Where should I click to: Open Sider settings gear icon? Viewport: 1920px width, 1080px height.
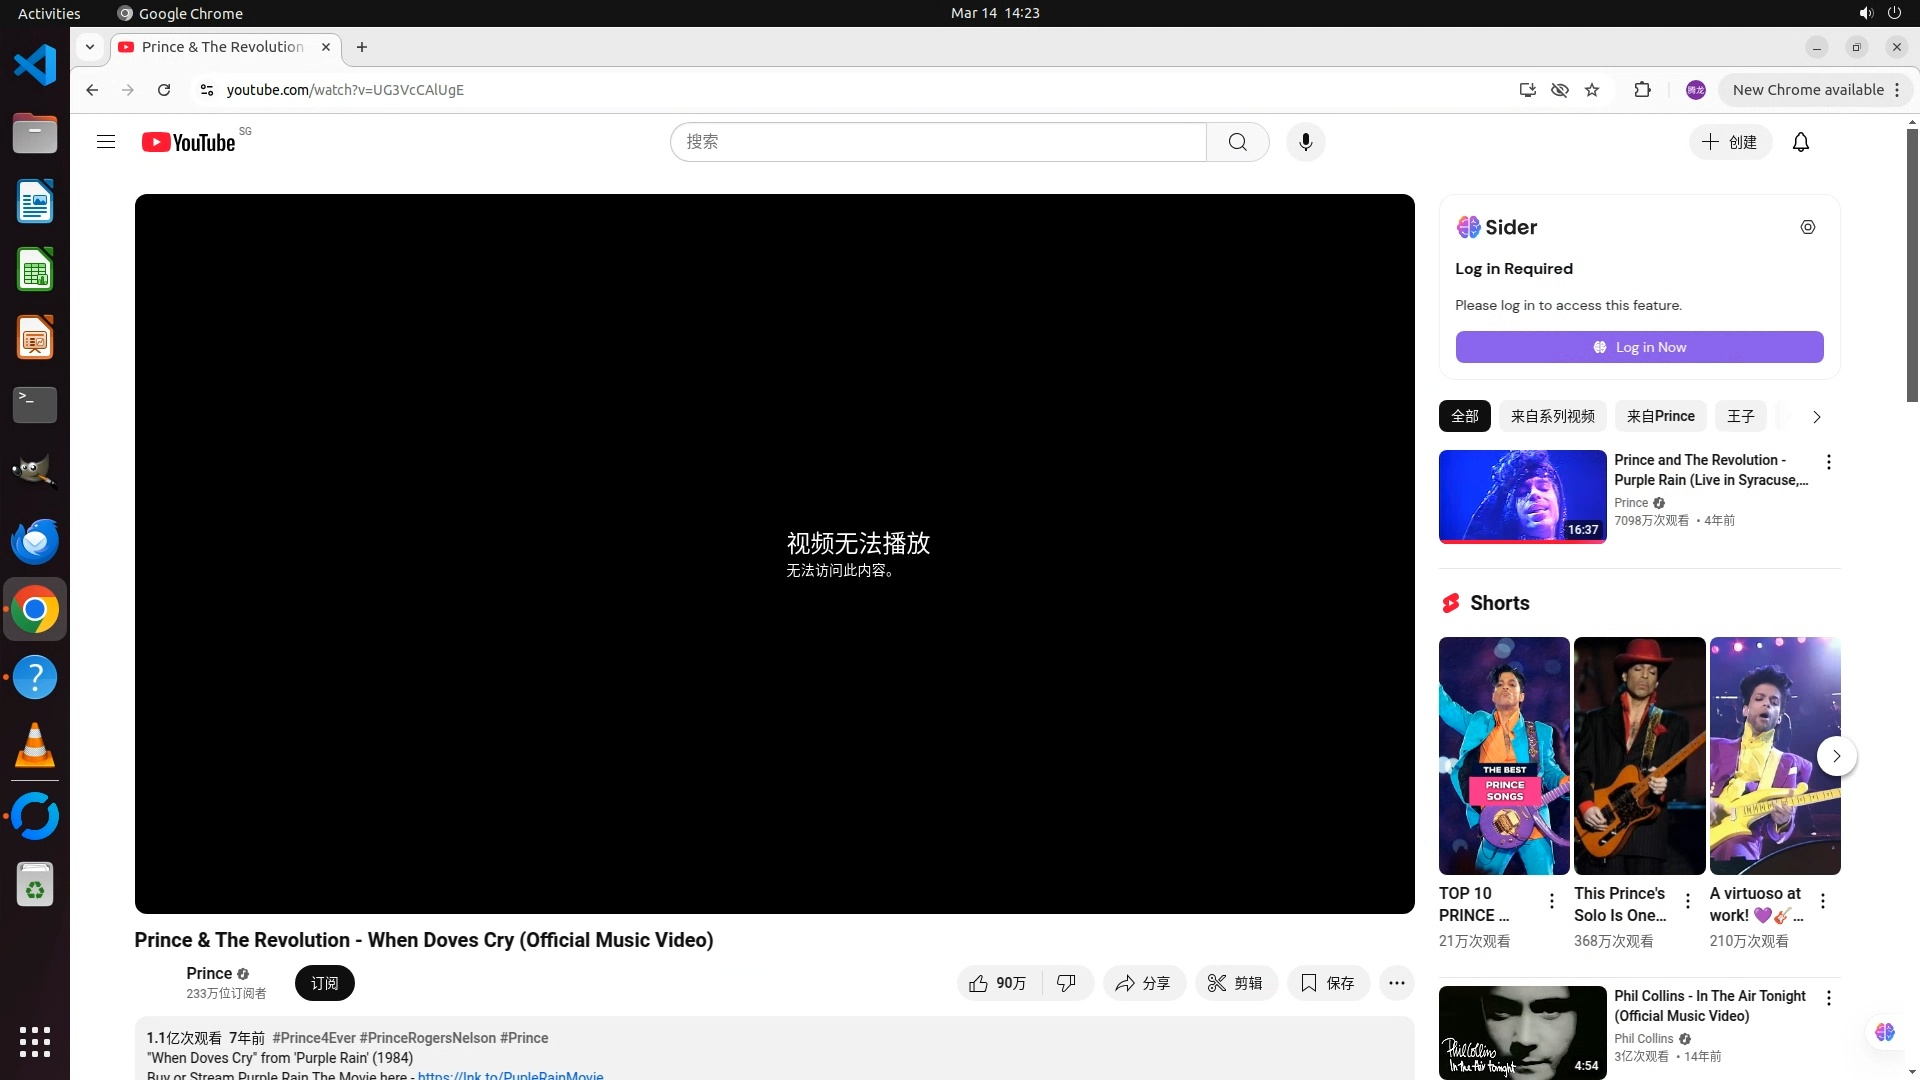click(x=1807, y=227)
